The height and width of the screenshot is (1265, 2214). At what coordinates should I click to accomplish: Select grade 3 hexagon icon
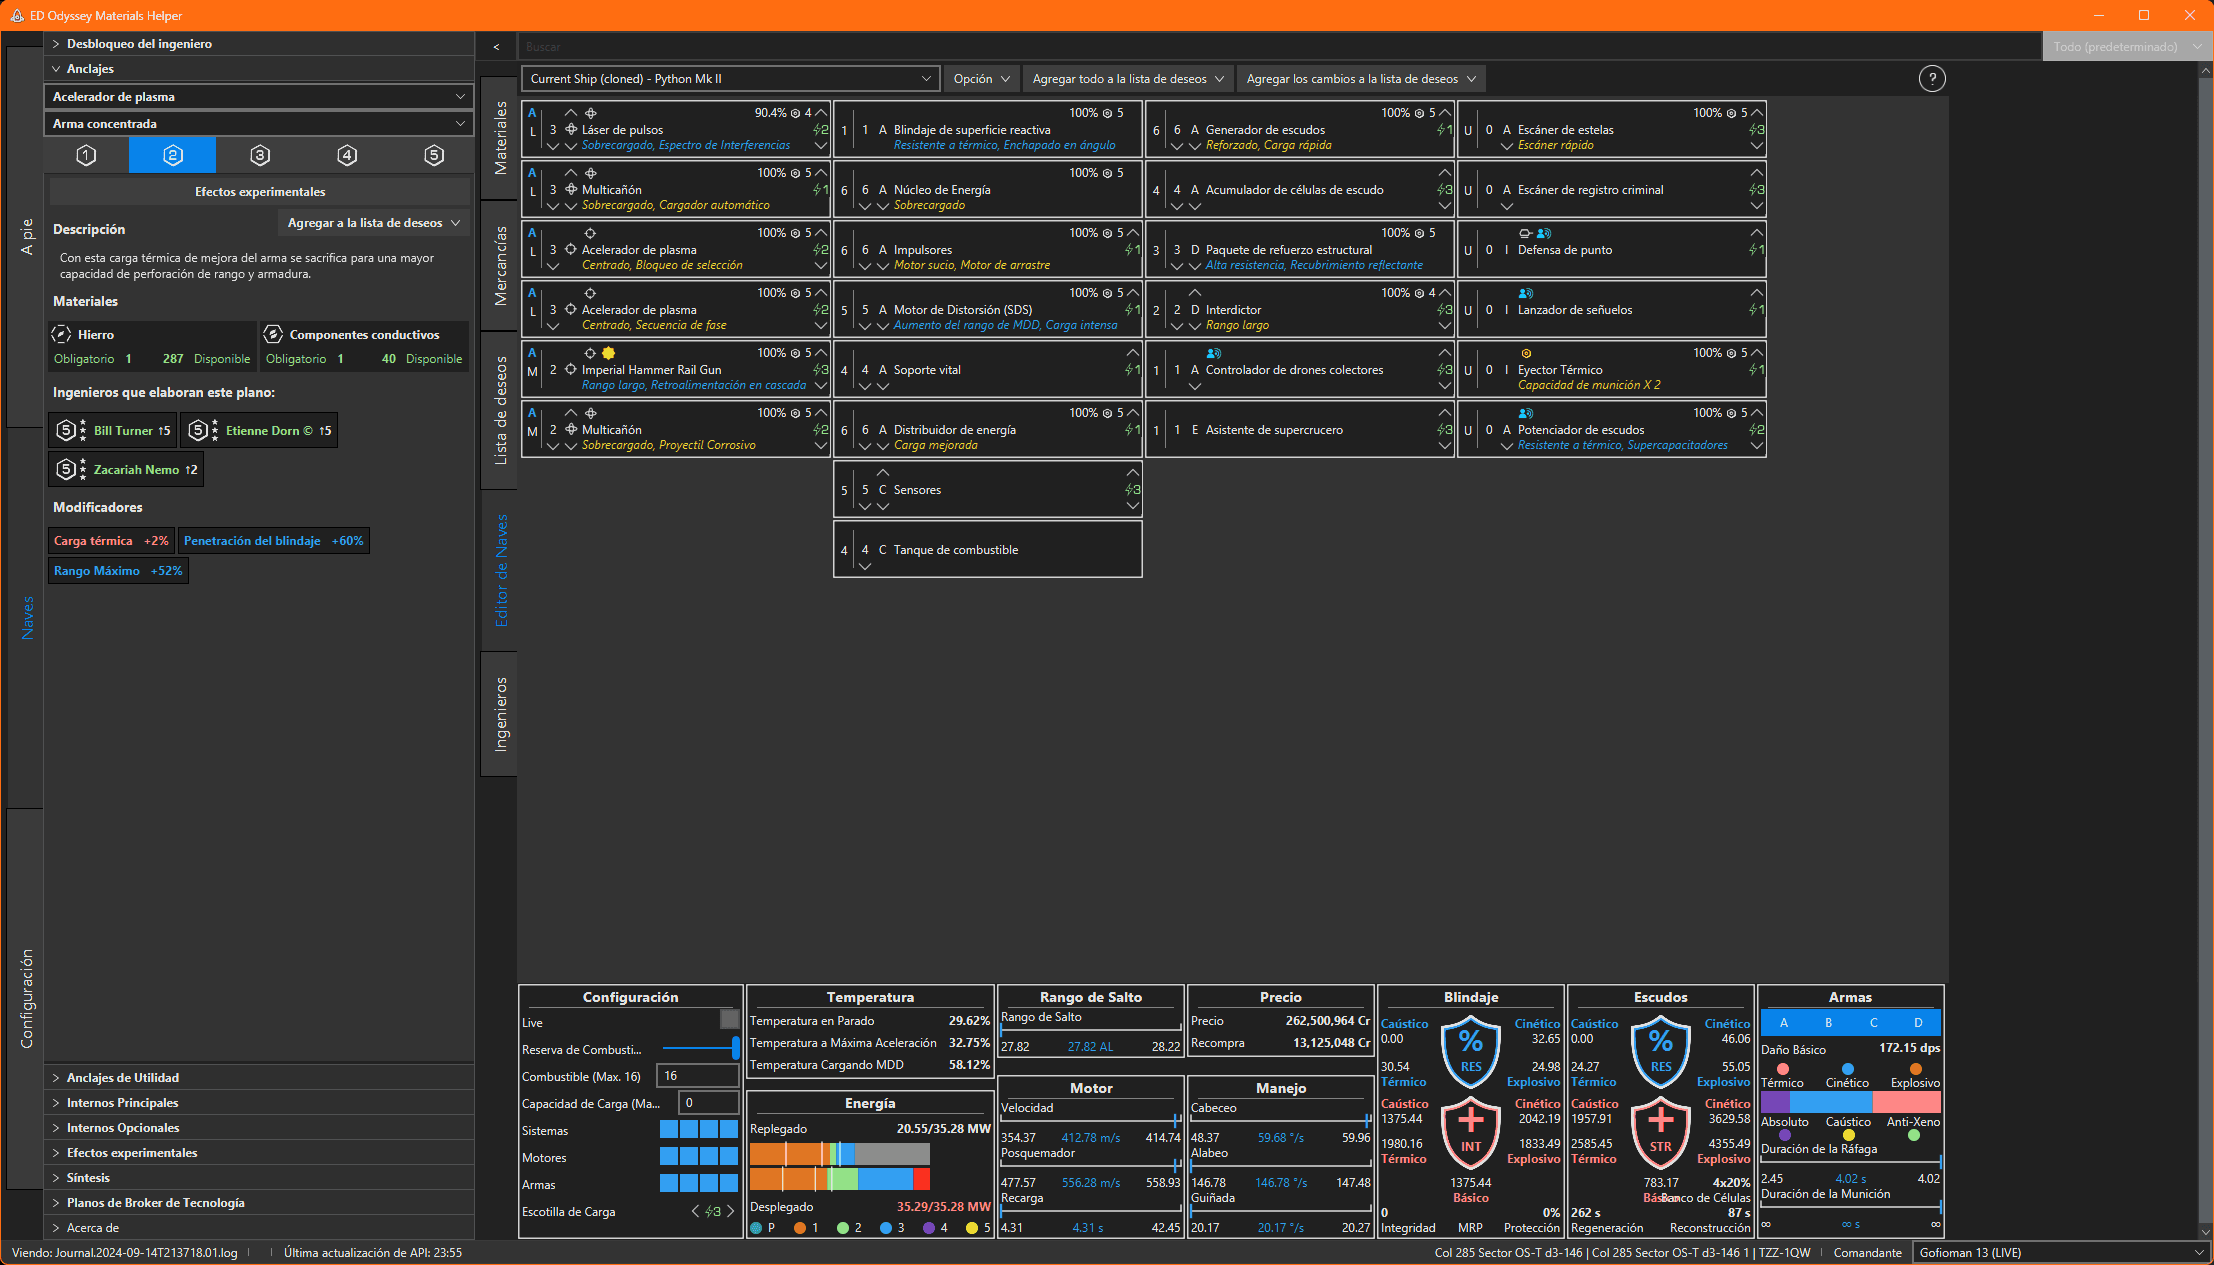click(x=260, y=155)
